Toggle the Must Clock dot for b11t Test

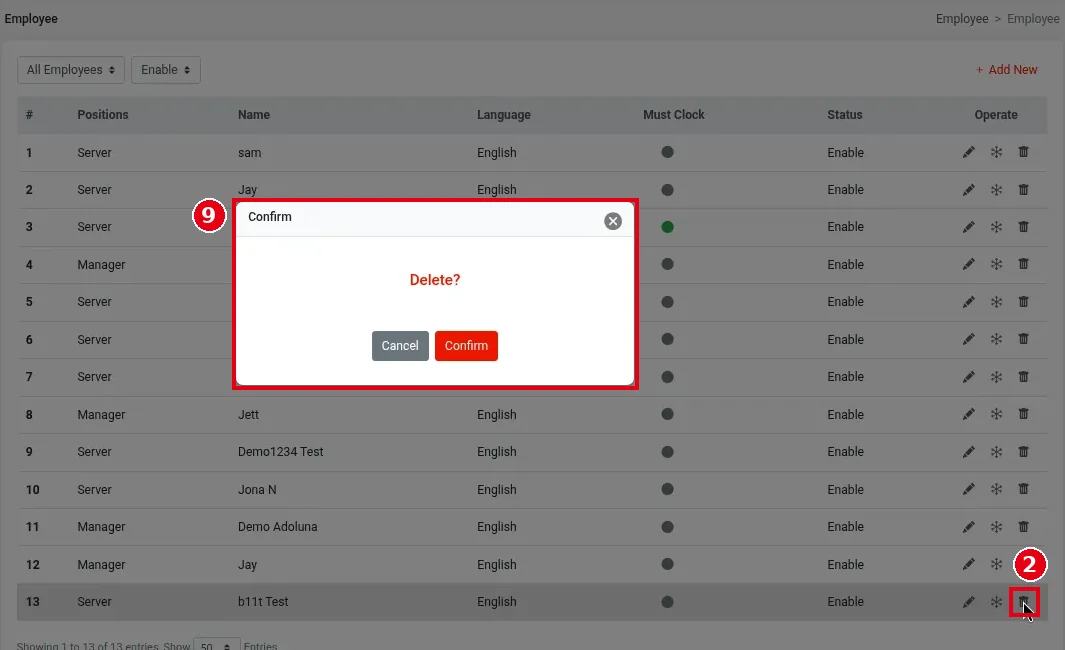(x=668, y=602)
